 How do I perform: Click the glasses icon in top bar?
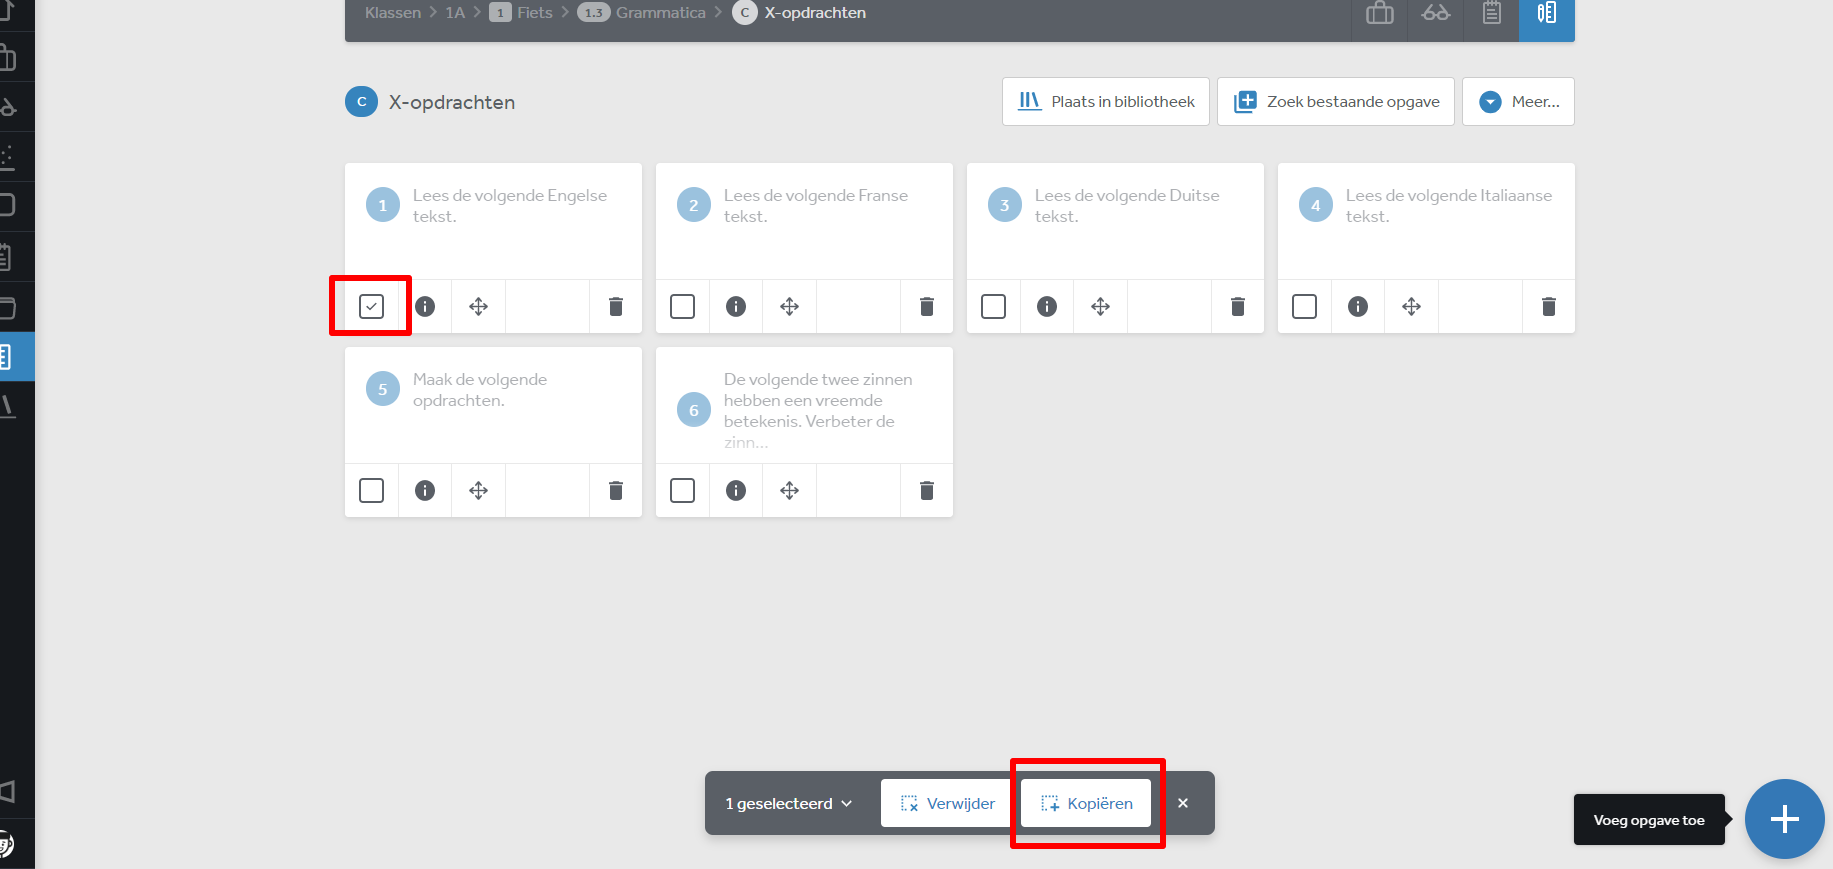1436,13
